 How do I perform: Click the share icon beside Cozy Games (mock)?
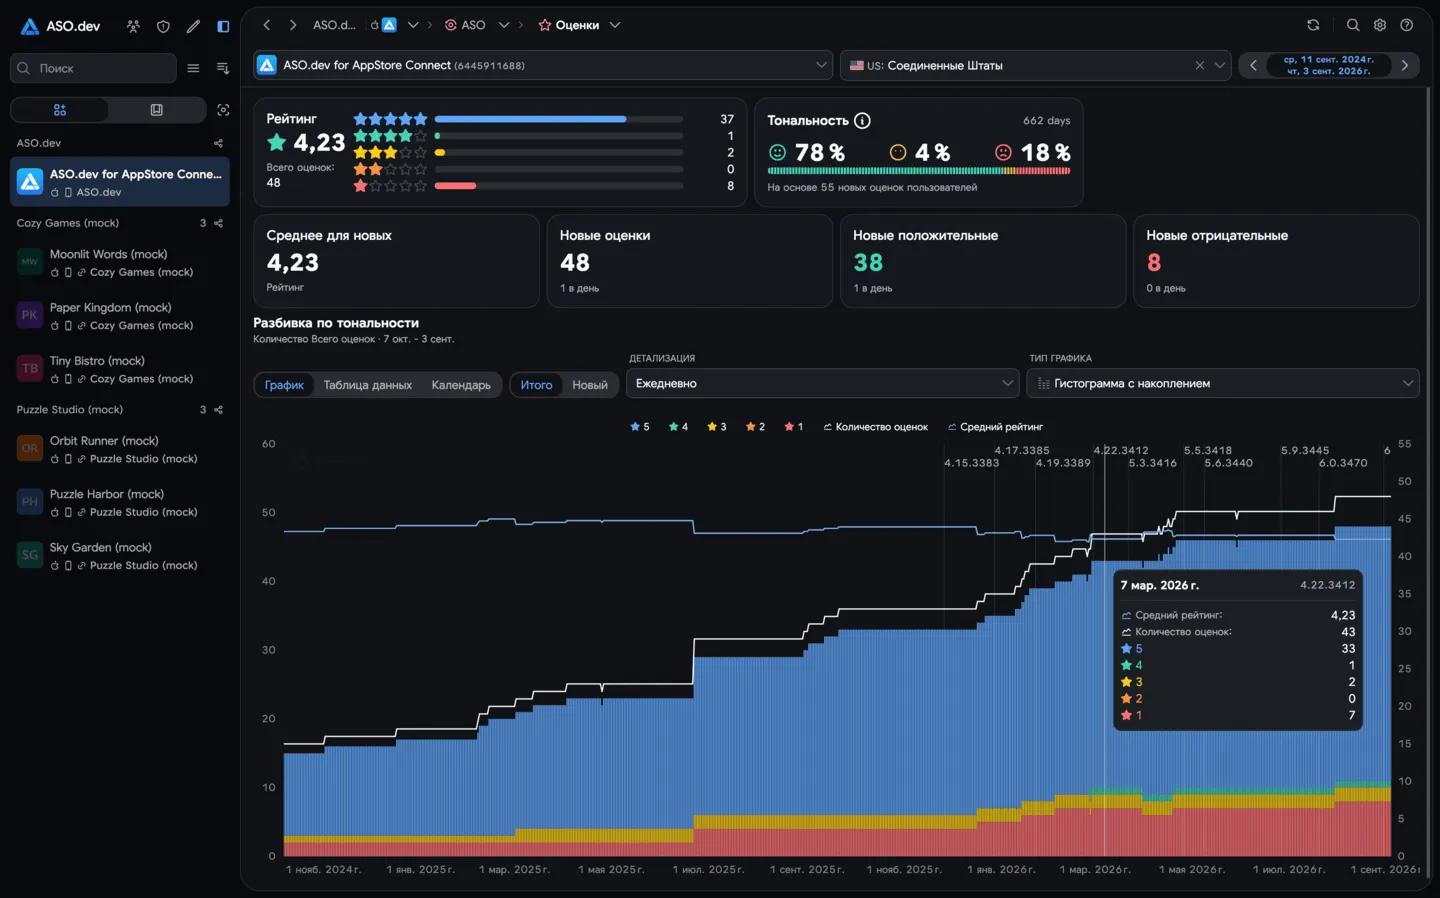click(x=218, y=223)
